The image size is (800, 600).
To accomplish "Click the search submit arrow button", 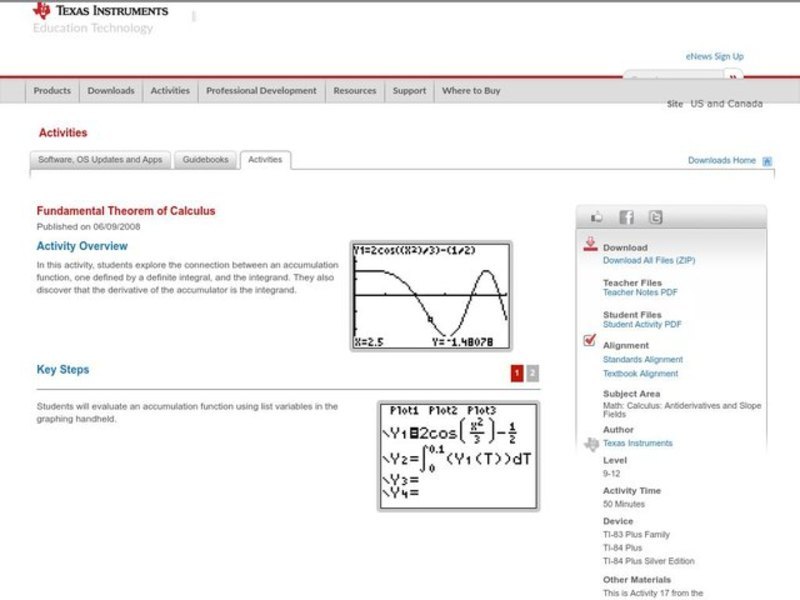I will click(733, 77).
